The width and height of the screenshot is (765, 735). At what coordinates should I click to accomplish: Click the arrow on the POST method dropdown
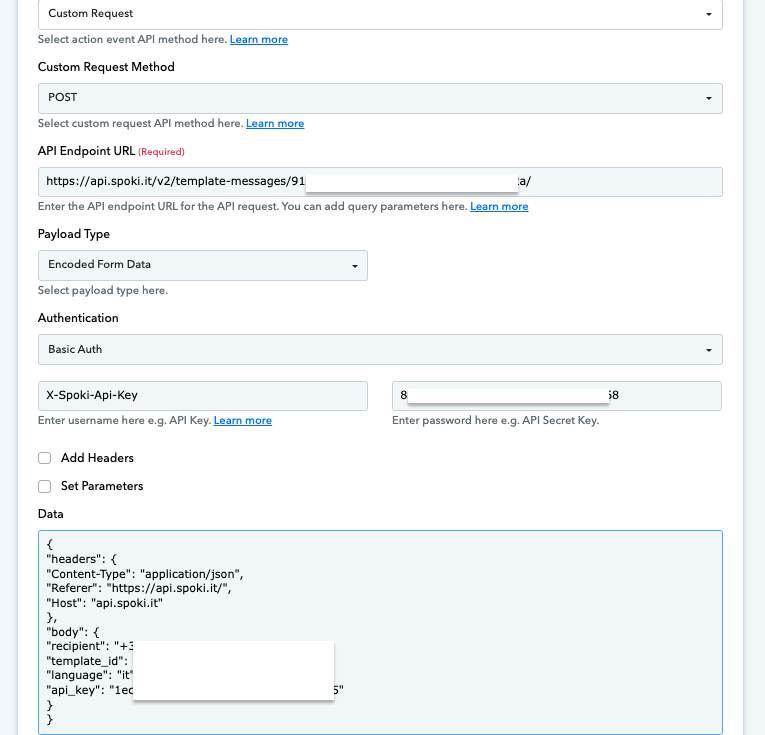pos(708,99)
